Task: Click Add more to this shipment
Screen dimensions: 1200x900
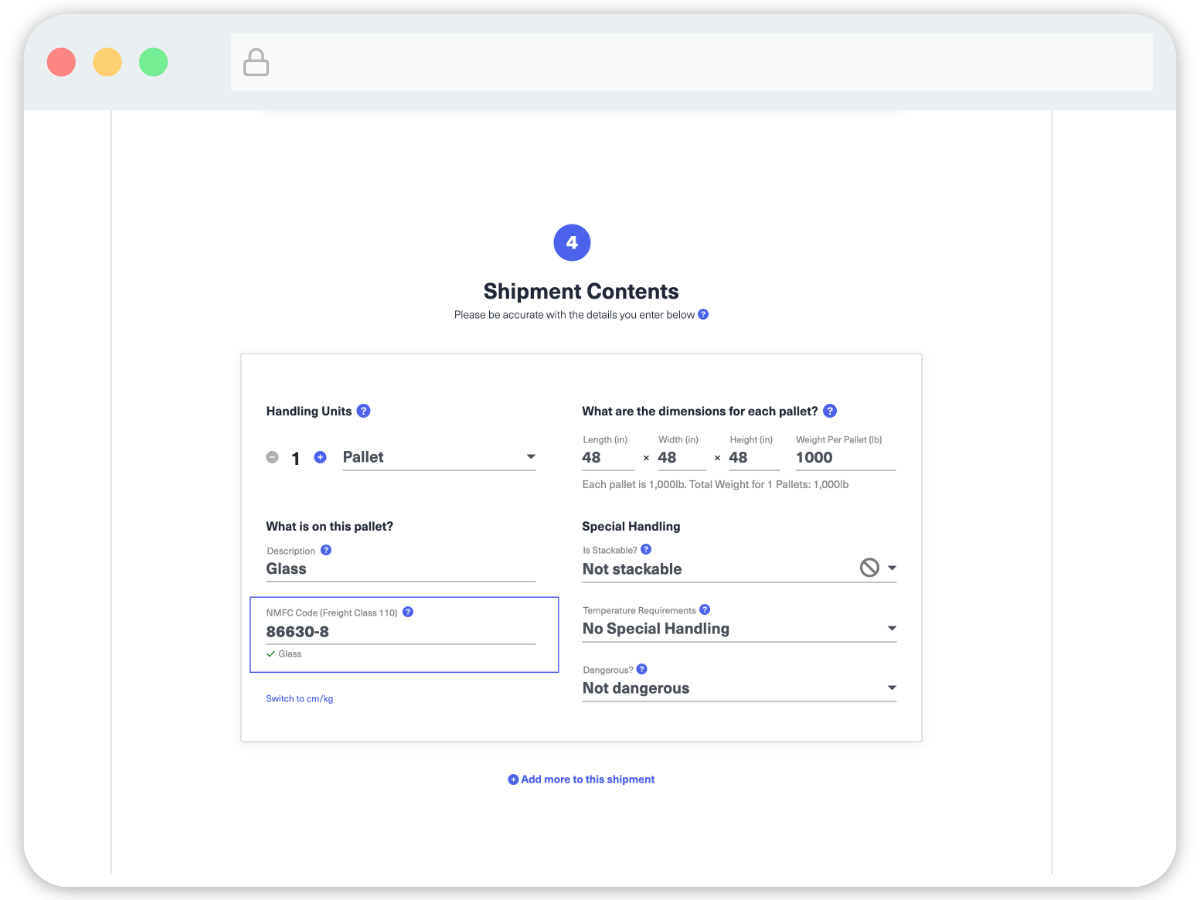Action: (x=581, y=779)
